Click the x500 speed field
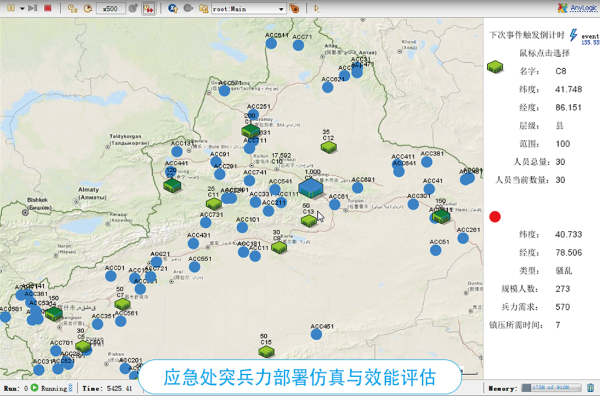 tap(111, 8)
